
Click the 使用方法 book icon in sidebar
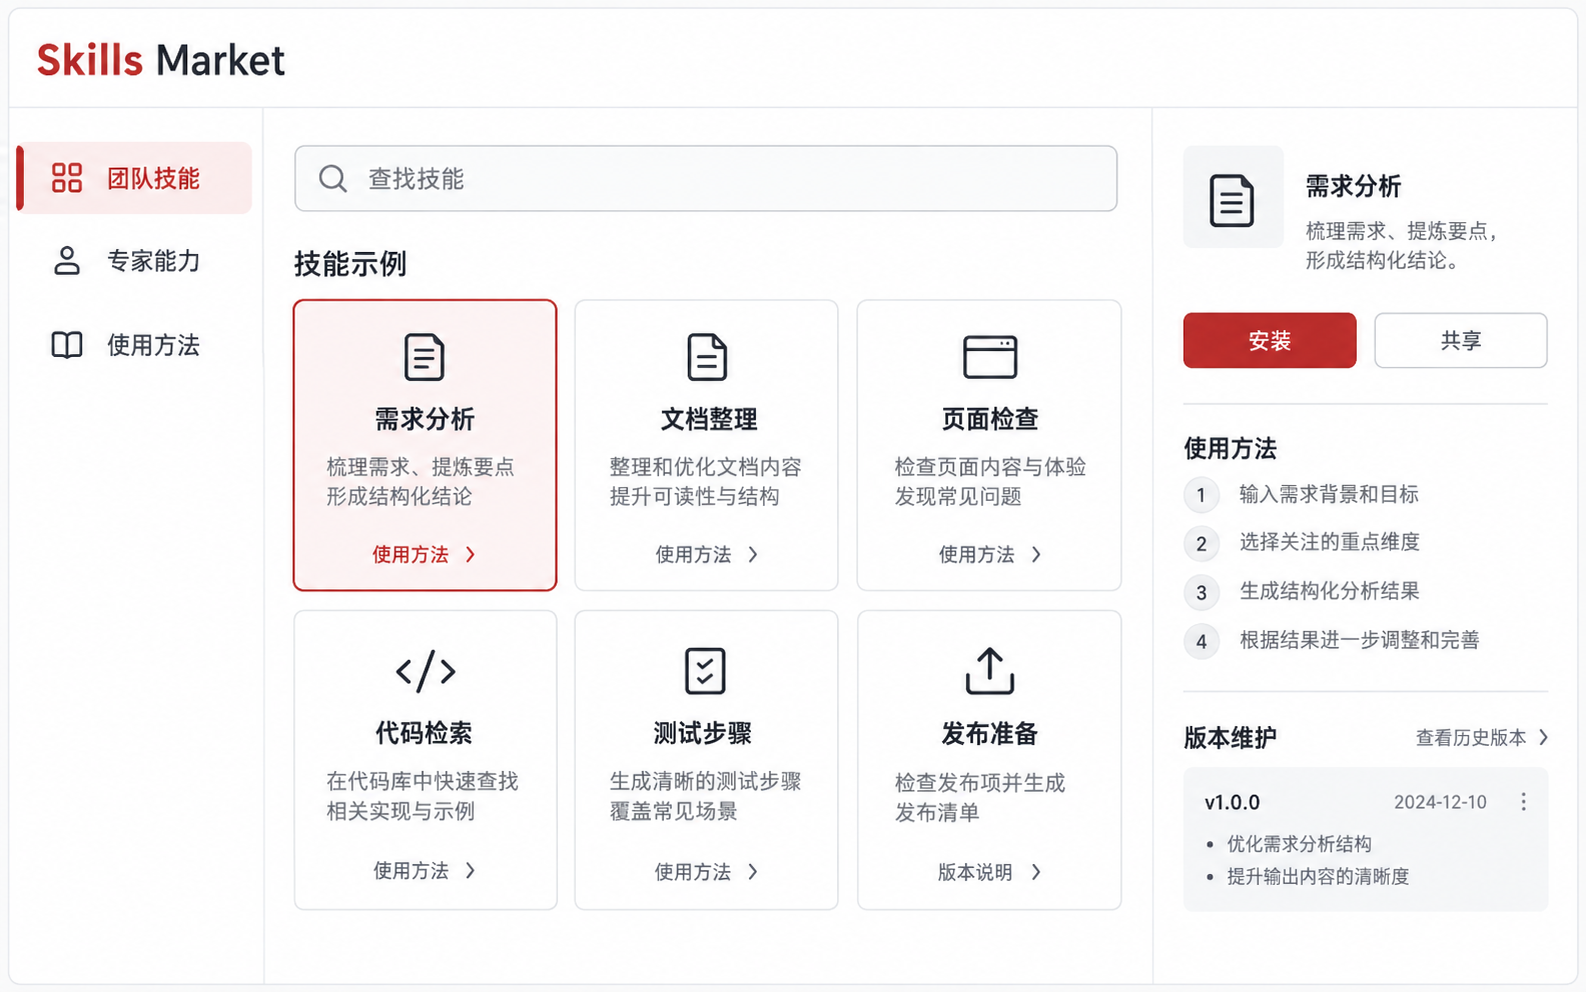tap(67, 345)
